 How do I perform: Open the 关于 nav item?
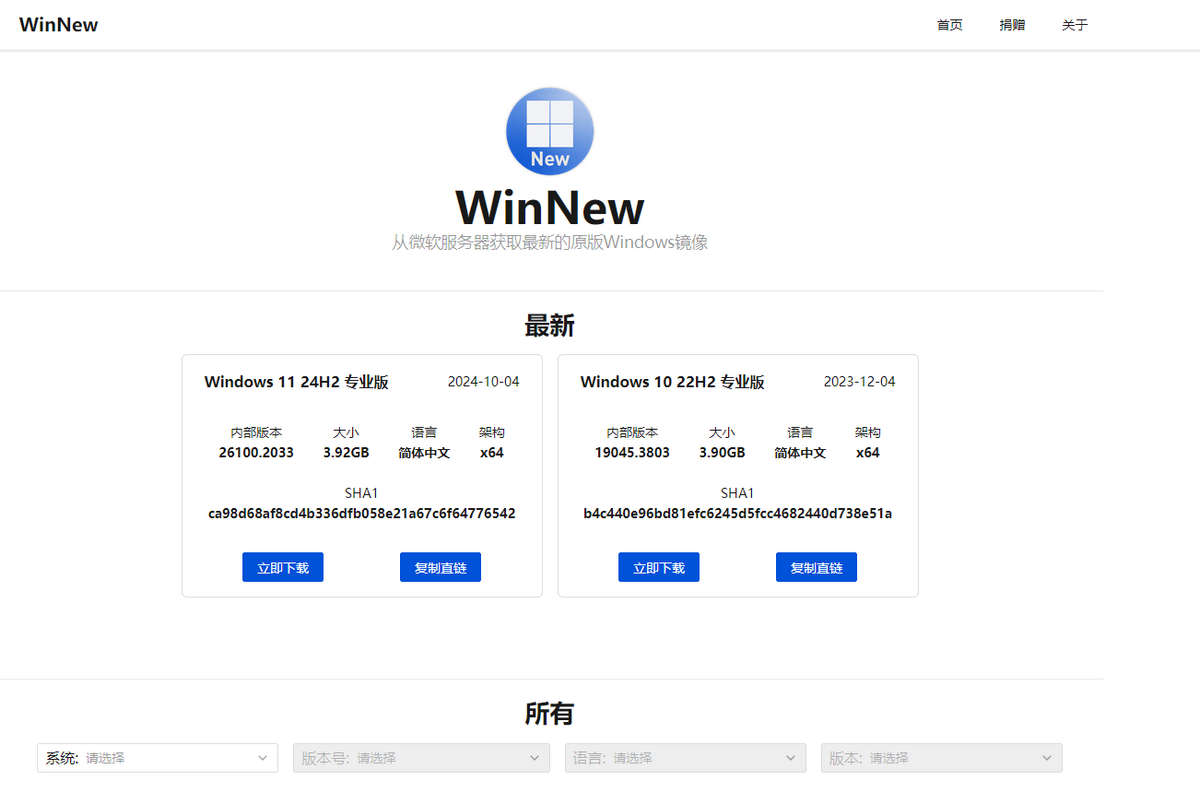pos(1075,25)
